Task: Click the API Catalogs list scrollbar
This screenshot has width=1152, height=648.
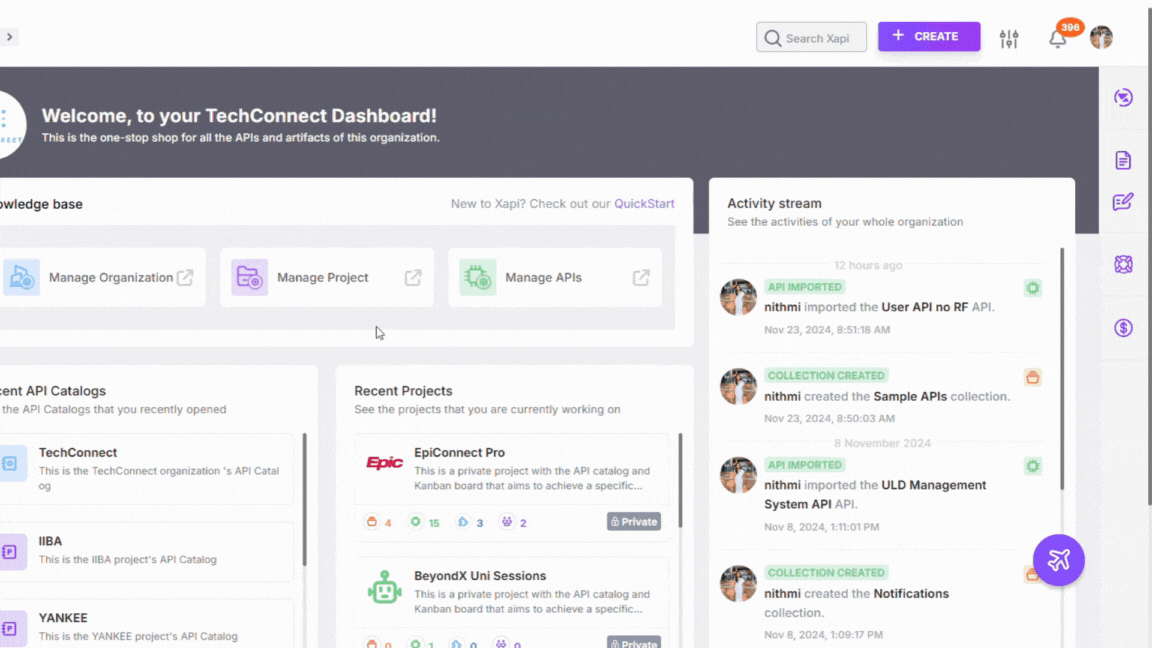Action: point(304,500)
